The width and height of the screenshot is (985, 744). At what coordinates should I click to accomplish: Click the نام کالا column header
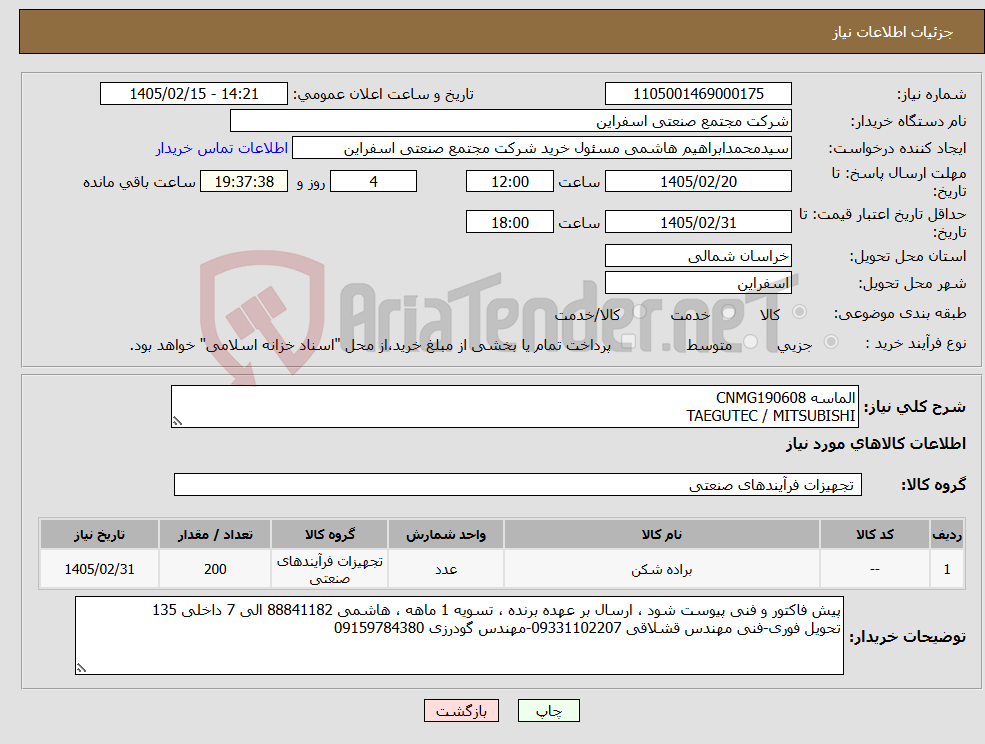(x=661, y=534)
